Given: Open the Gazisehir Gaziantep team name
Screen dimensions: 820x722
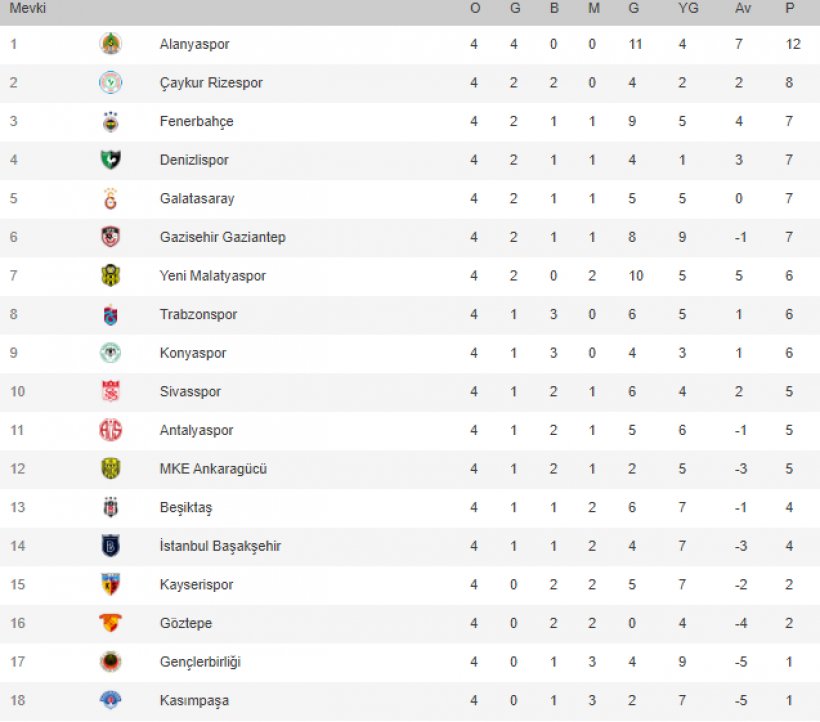Looking at the screenshot, I should 223,237.
